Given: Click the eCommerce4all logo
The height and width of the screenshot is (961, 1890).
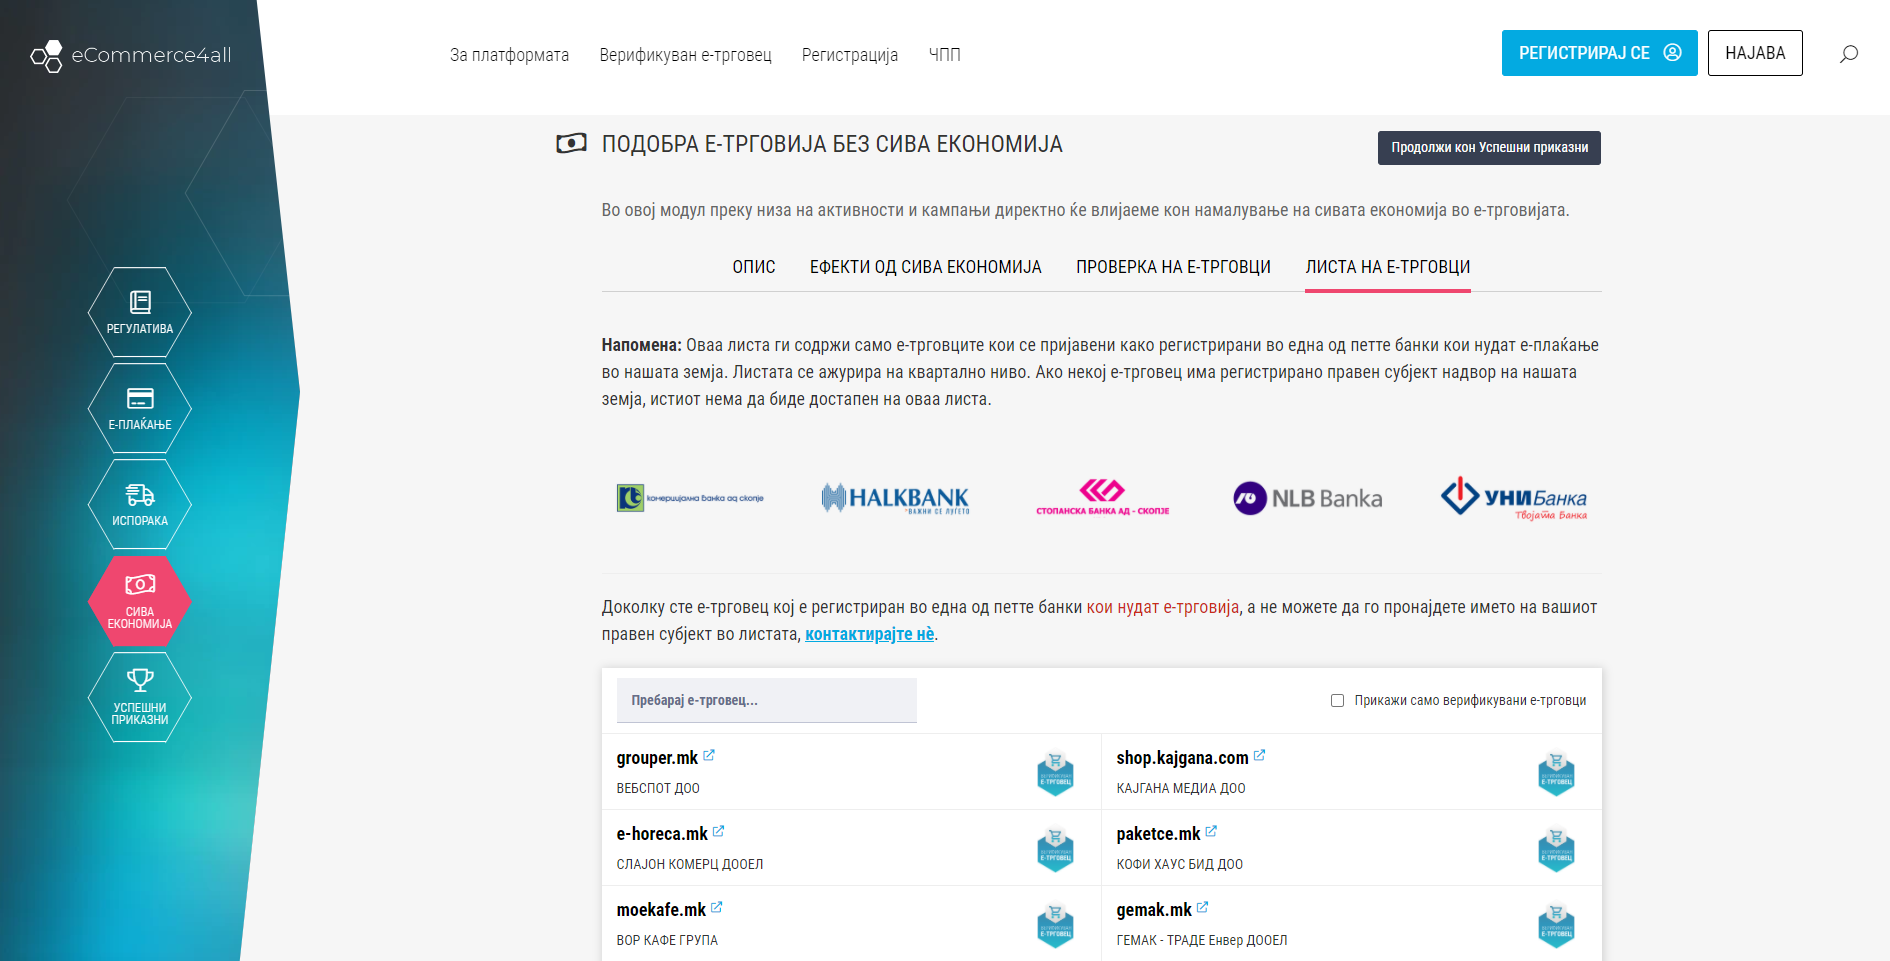Looking at the screenshot, I should click(x=131, y=56).
